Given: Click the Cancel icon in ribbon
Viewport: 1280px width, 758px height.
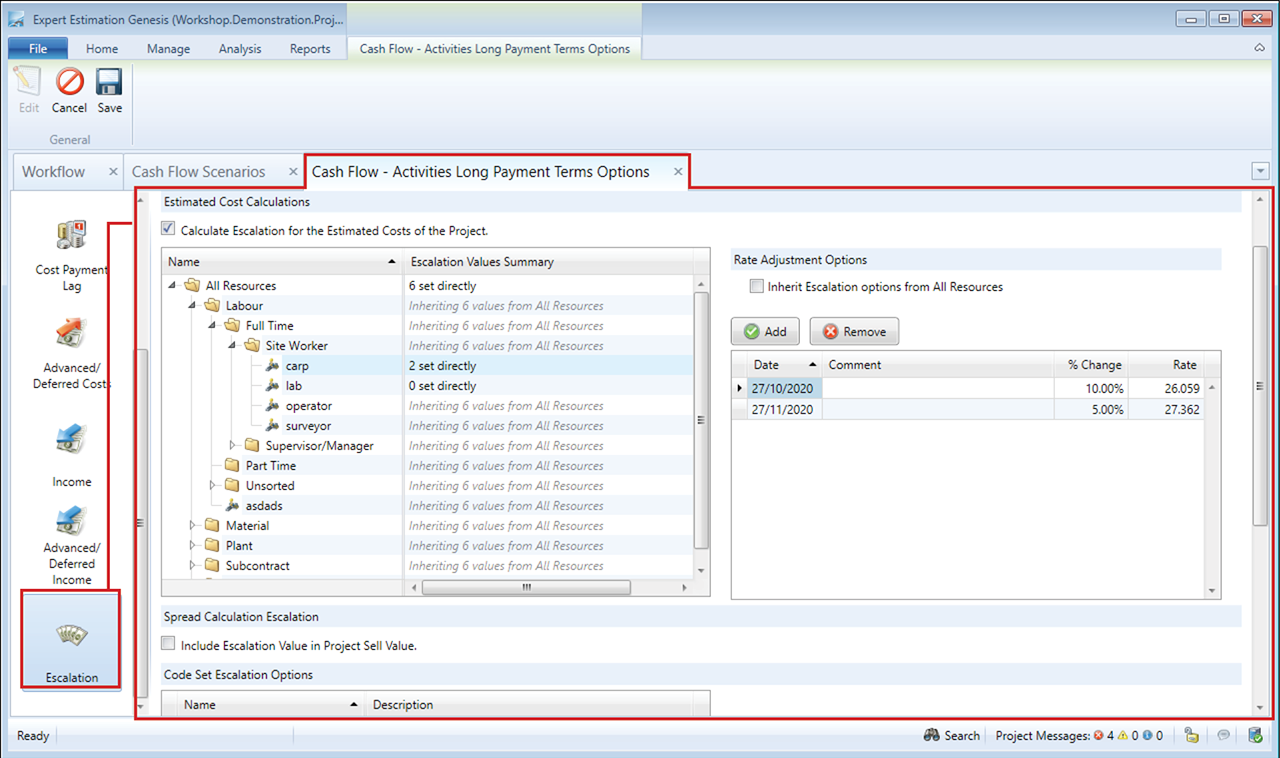Looking at the screenshot, I should coord(69,84).
